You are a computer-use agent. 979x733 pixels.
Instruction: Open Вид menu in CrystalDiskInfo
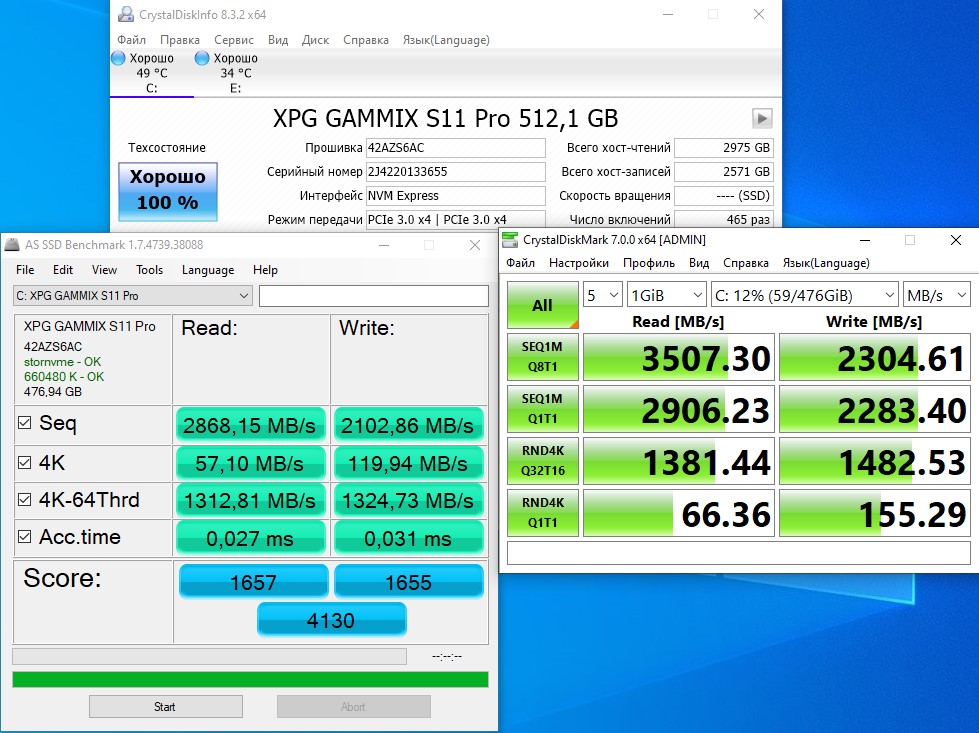[278, 40]
